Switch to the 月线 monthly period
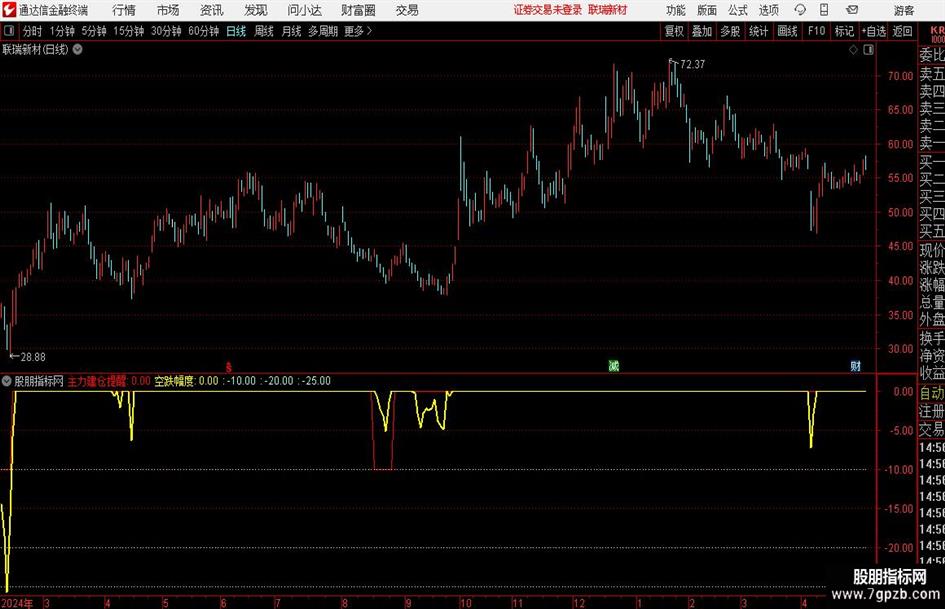 292,31
